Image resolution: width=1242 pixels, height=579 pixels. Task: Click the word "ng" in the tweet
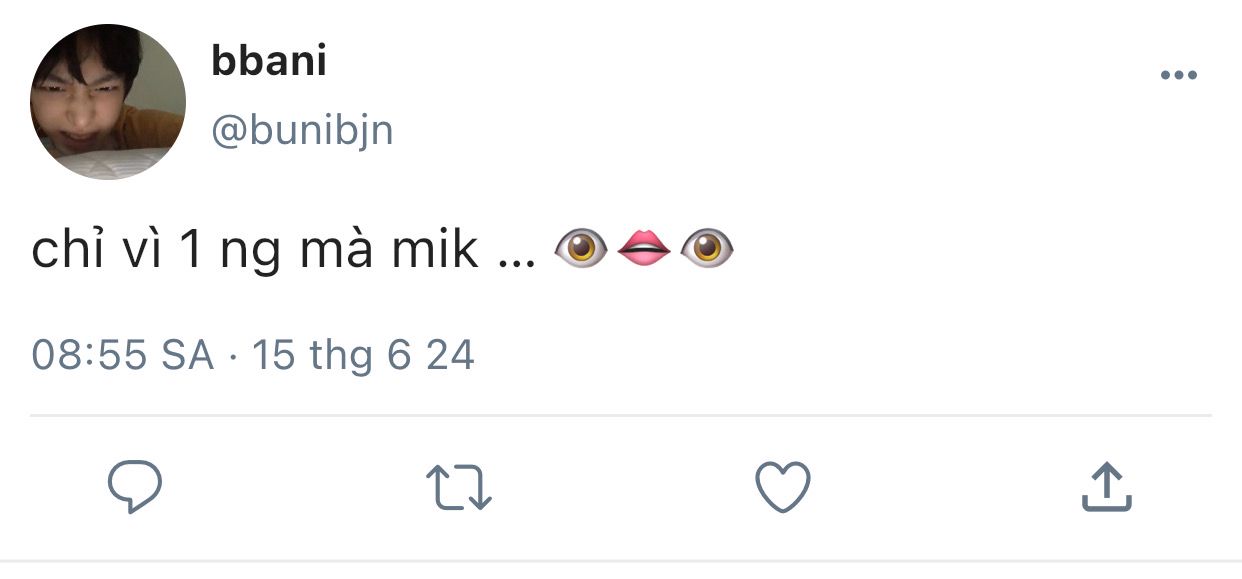pos(250,252)
